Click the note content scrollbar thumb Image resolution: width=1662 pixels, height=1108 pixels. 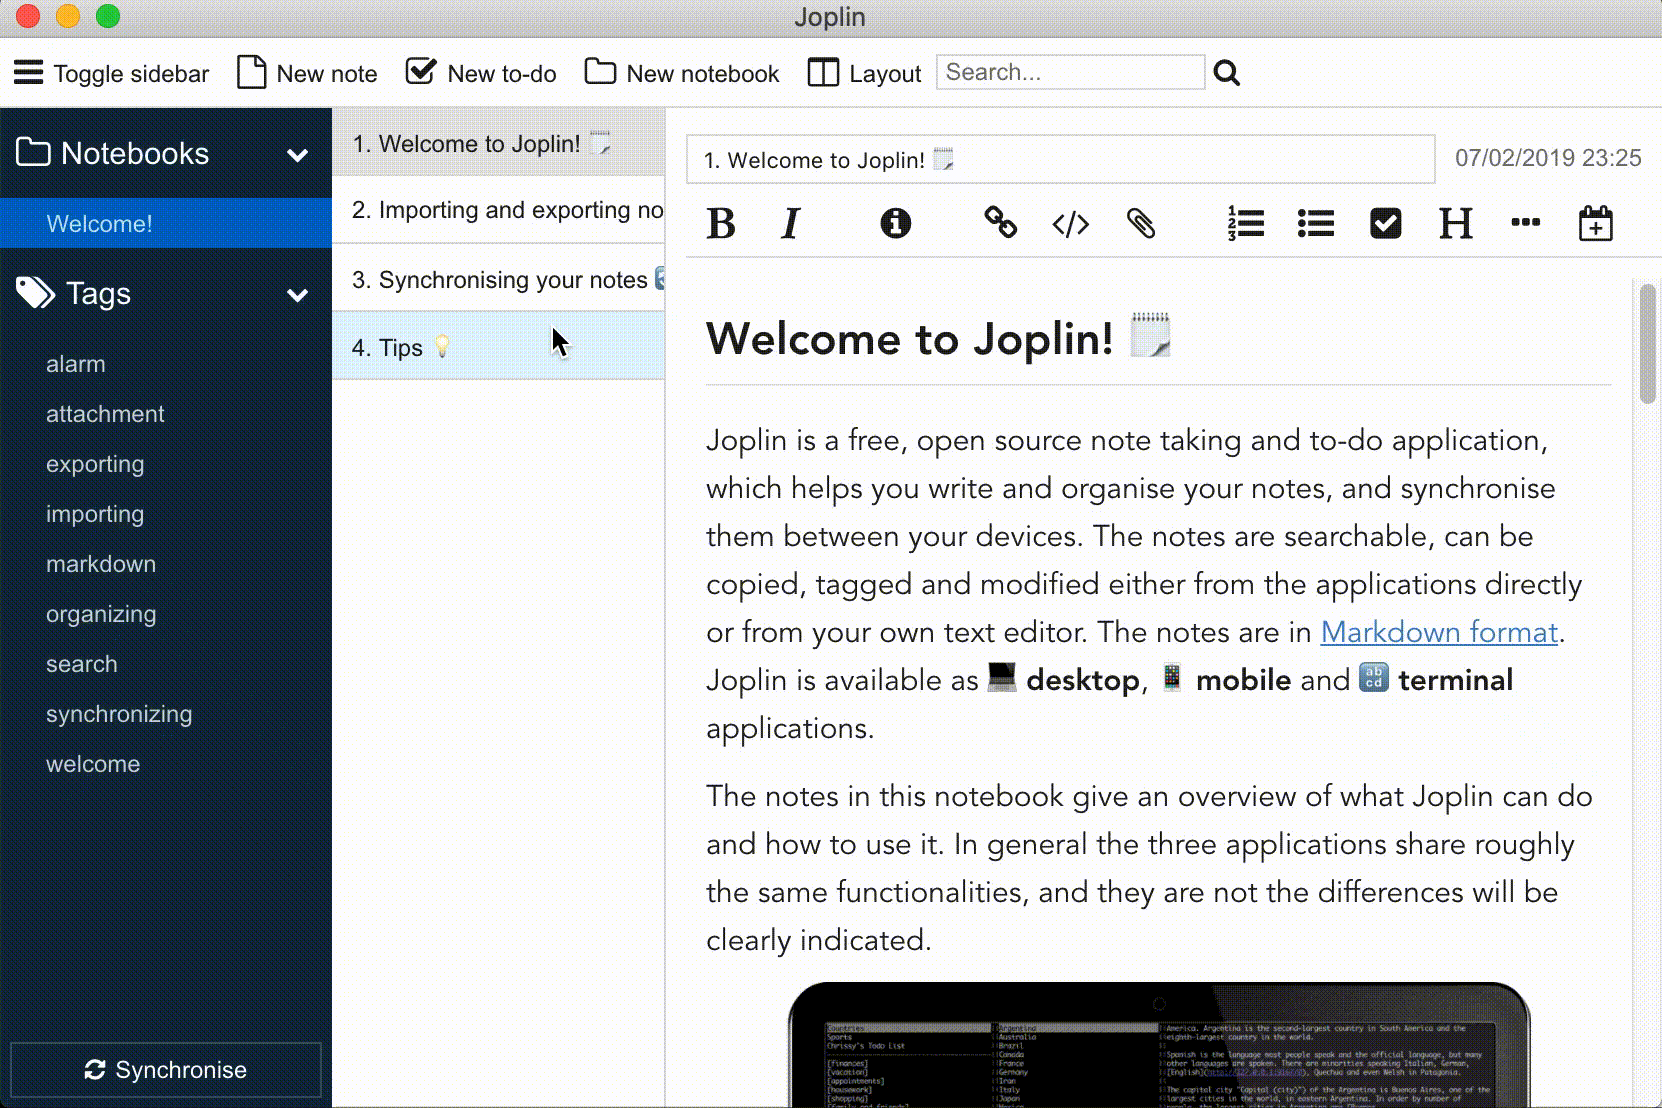click(1648, 344)
